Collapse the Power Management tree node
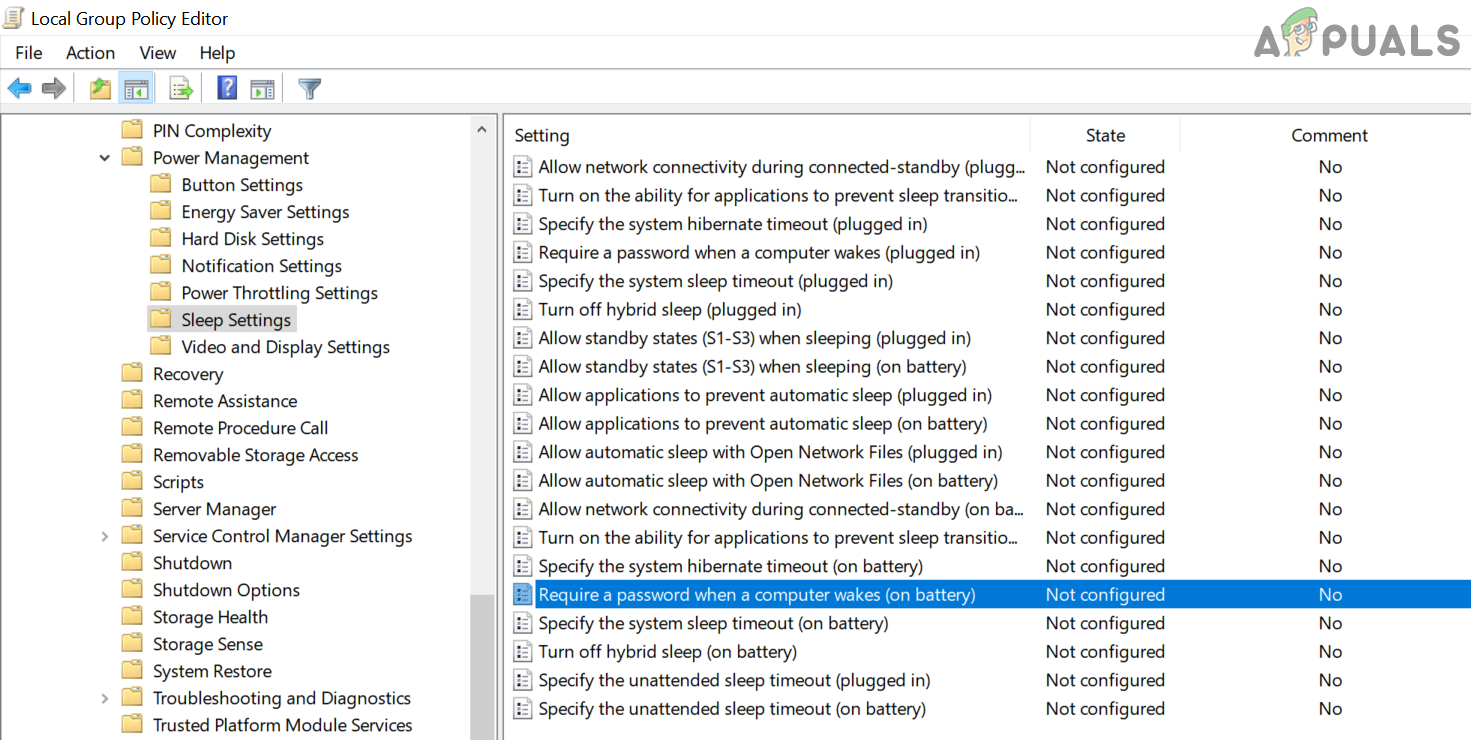1471x740 pixels. coord(105,158)
